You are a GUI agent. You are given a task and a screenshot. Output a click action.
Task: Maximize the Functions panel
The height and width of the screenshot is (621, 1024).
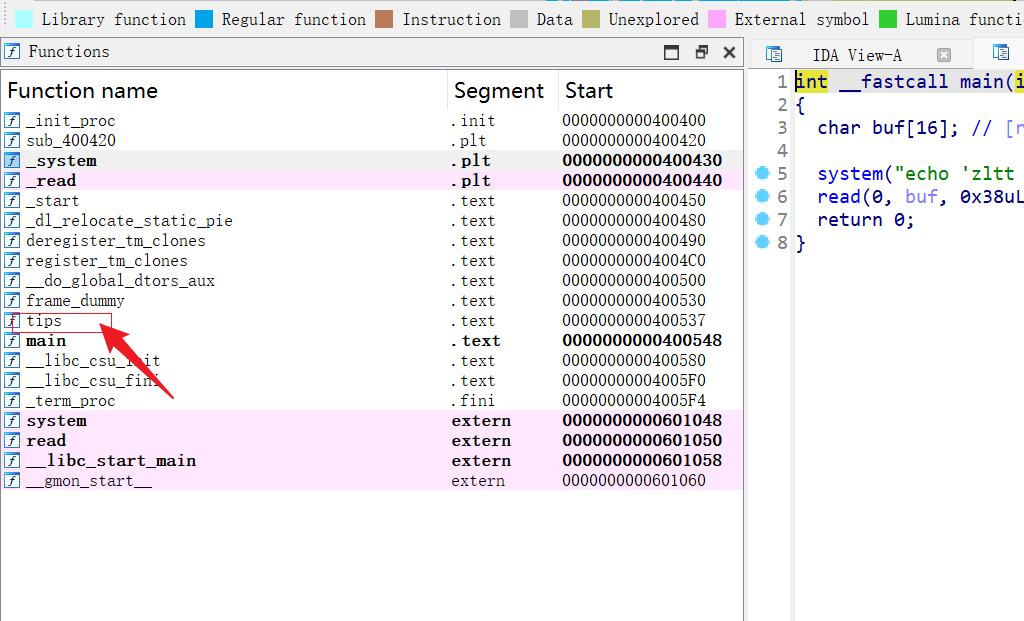tap(672, 53)
